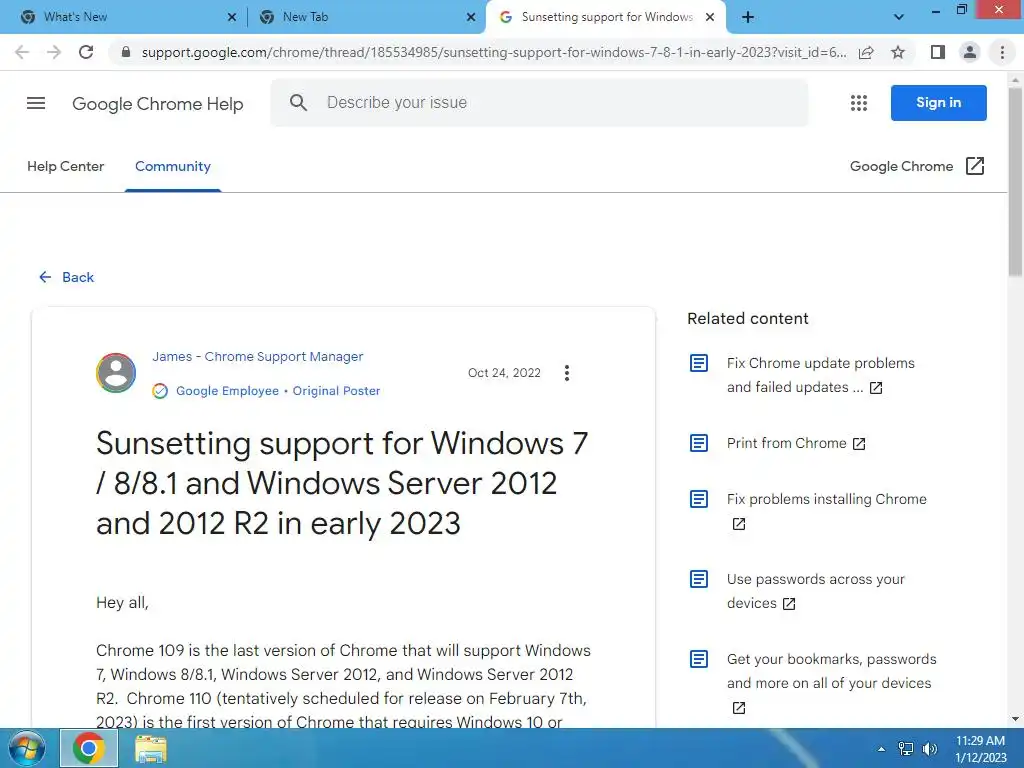The image size is (1024, 768).
Task: Click the scrollbar down arrow
Action: coord(1015,719)
